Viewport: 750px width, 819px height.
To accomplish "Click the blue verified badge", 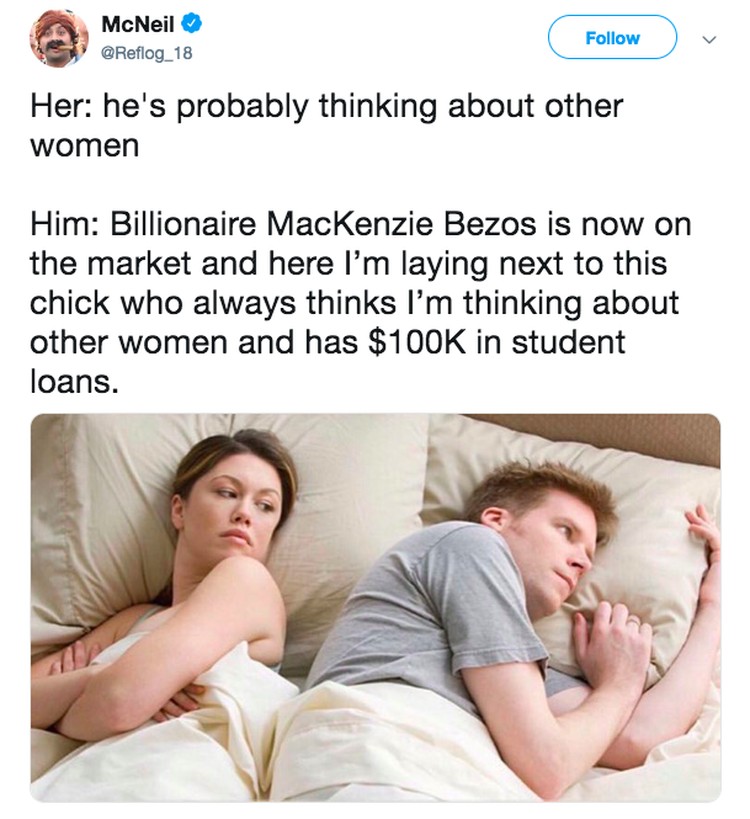I will pos(191,24).
